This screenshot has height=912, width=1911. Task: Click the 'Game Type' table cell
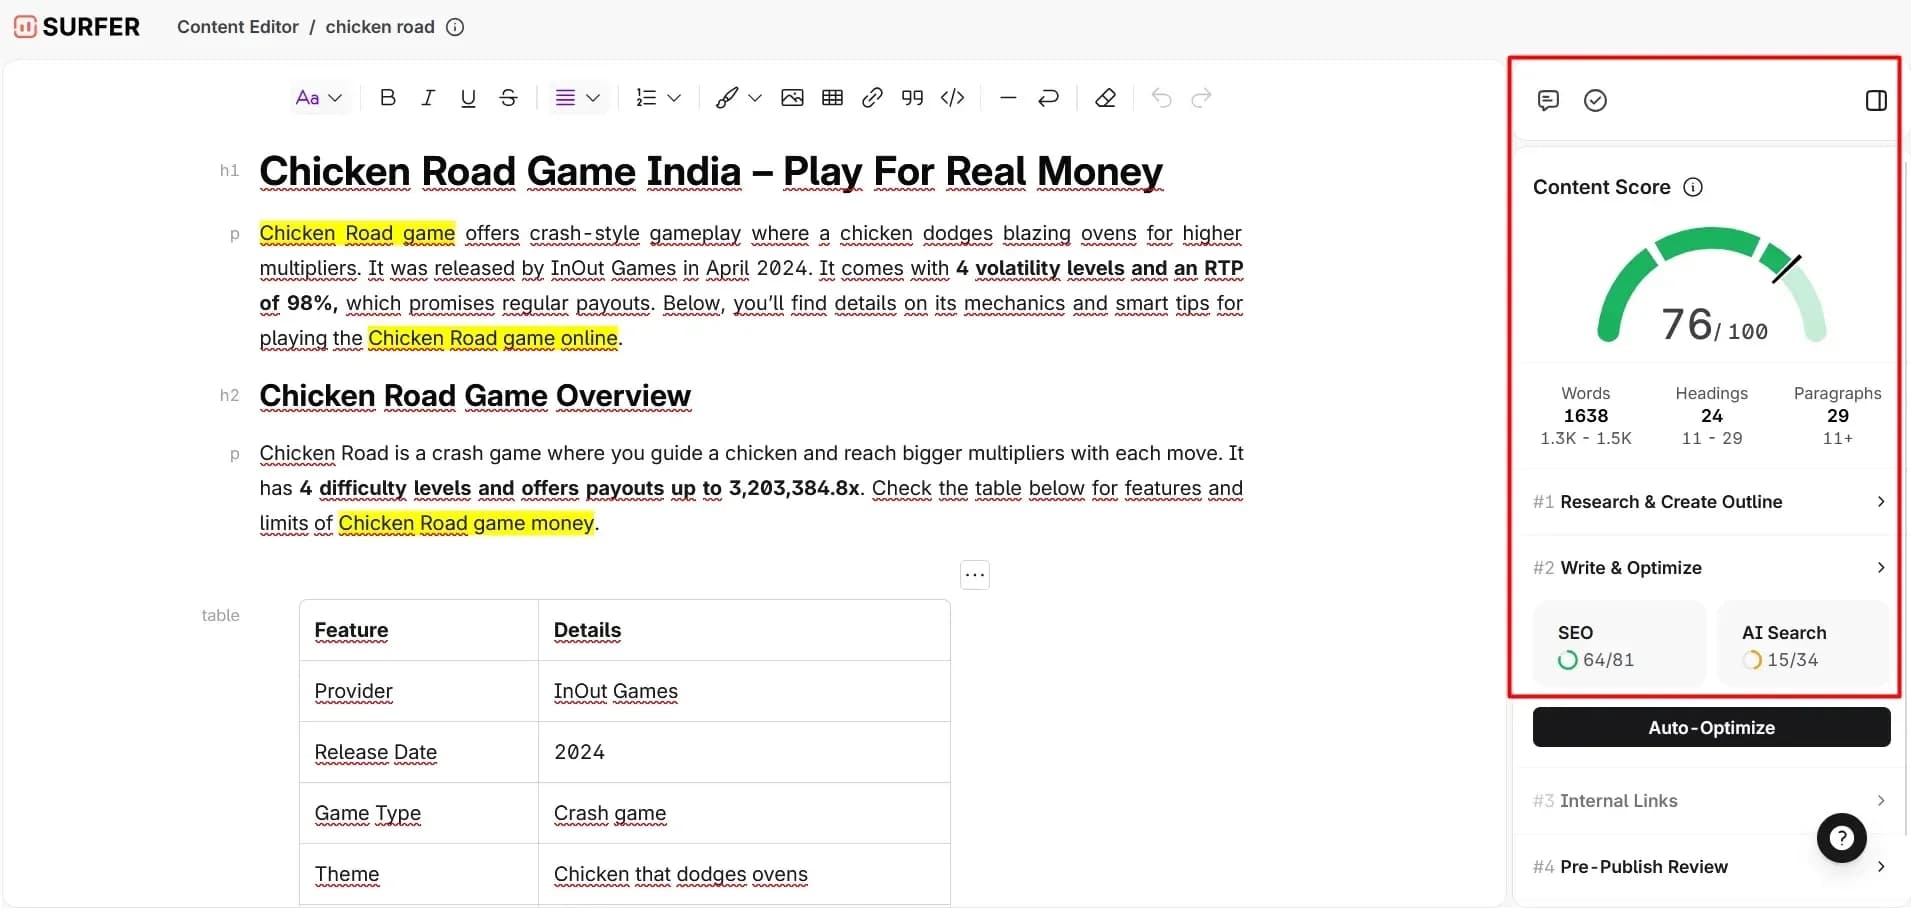419,813
